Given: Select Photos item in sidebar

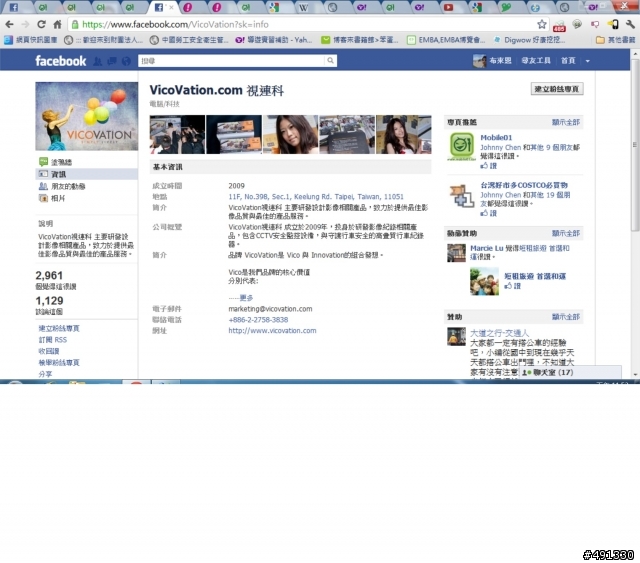Looking at the screenshot, I should point(51,198).
